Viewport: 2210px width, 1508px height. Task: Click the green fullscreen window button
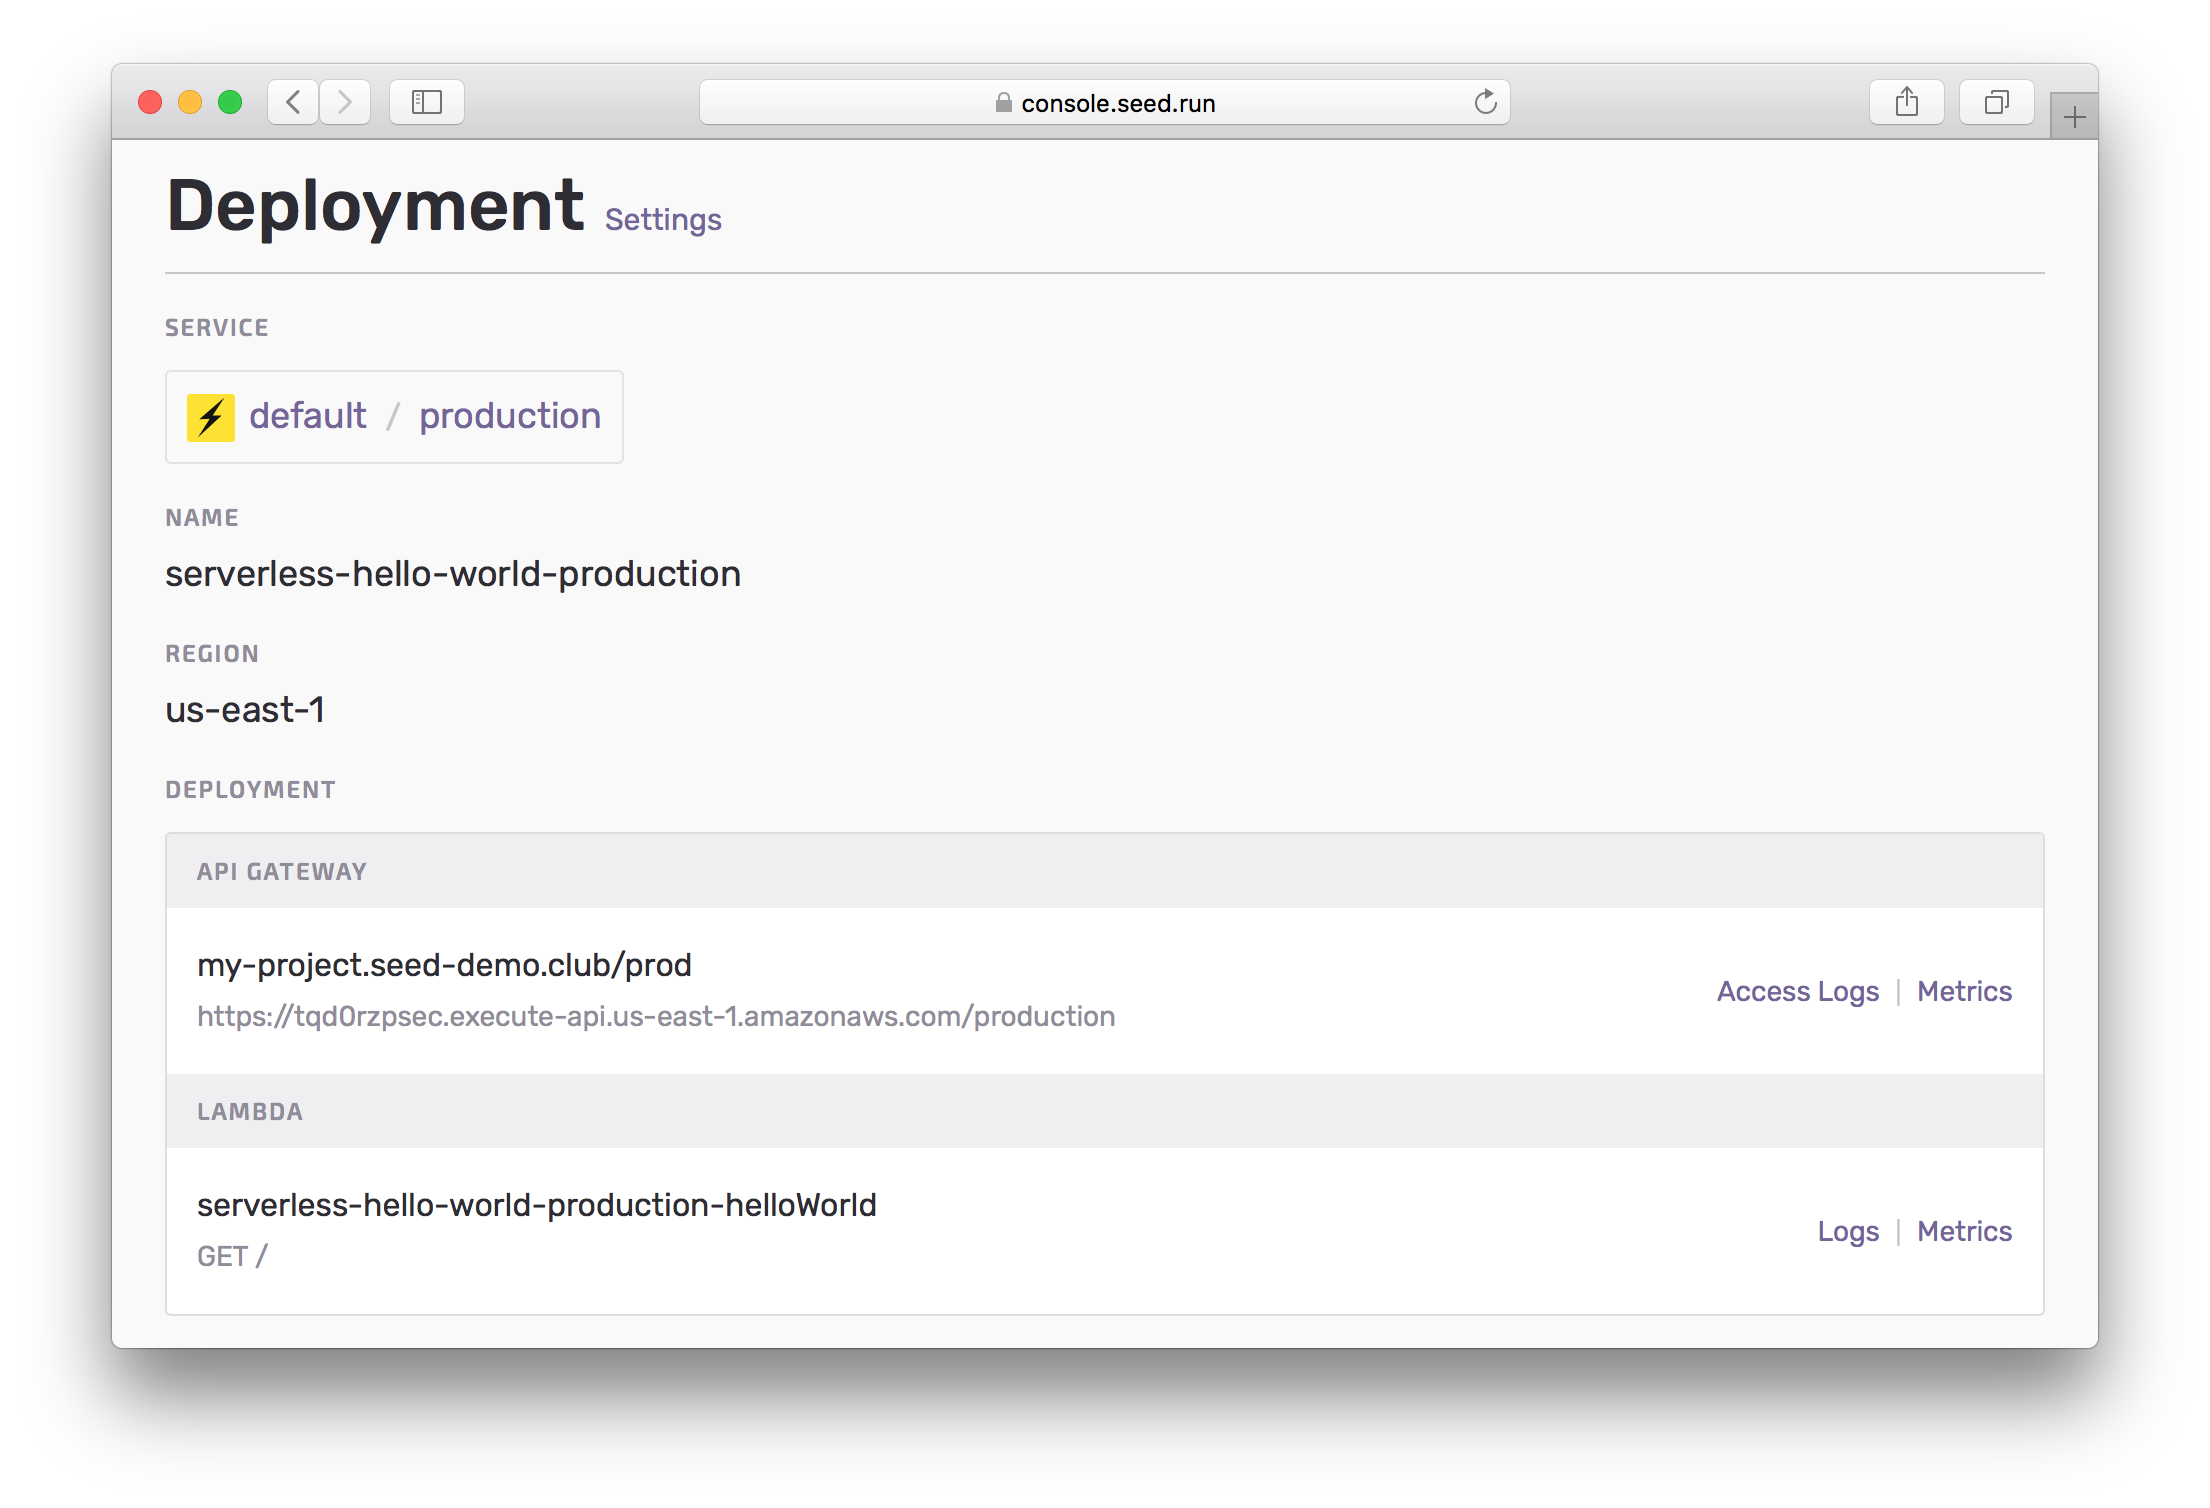230,102
